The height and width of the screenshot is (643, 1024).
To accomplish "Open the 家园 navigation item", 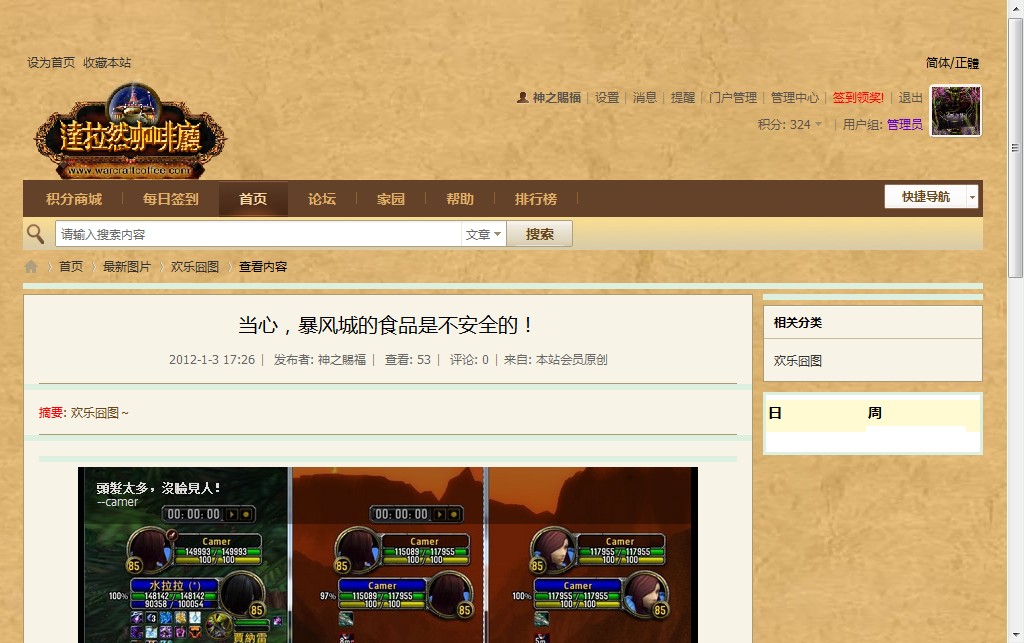I will tap(391, 199).
